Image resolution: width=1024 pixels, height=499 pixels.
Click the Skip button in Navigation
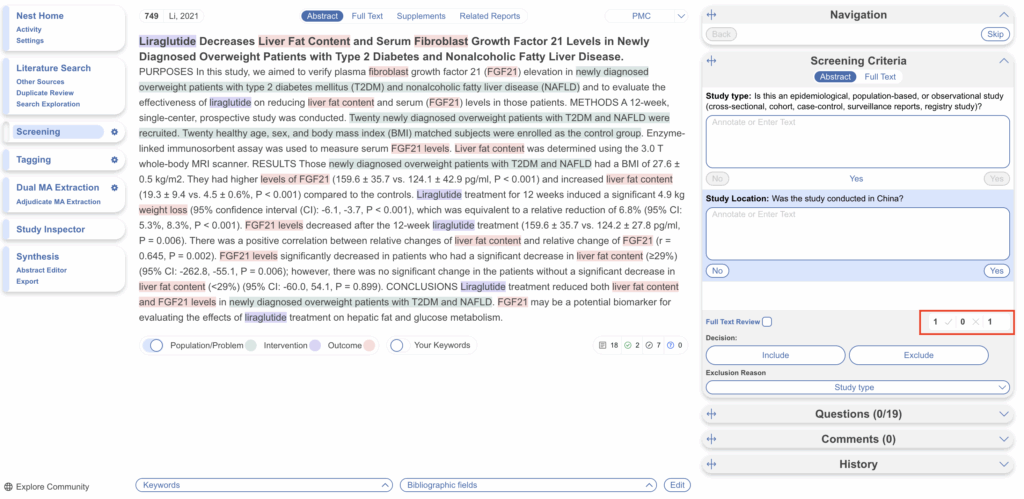pos(993,34)
